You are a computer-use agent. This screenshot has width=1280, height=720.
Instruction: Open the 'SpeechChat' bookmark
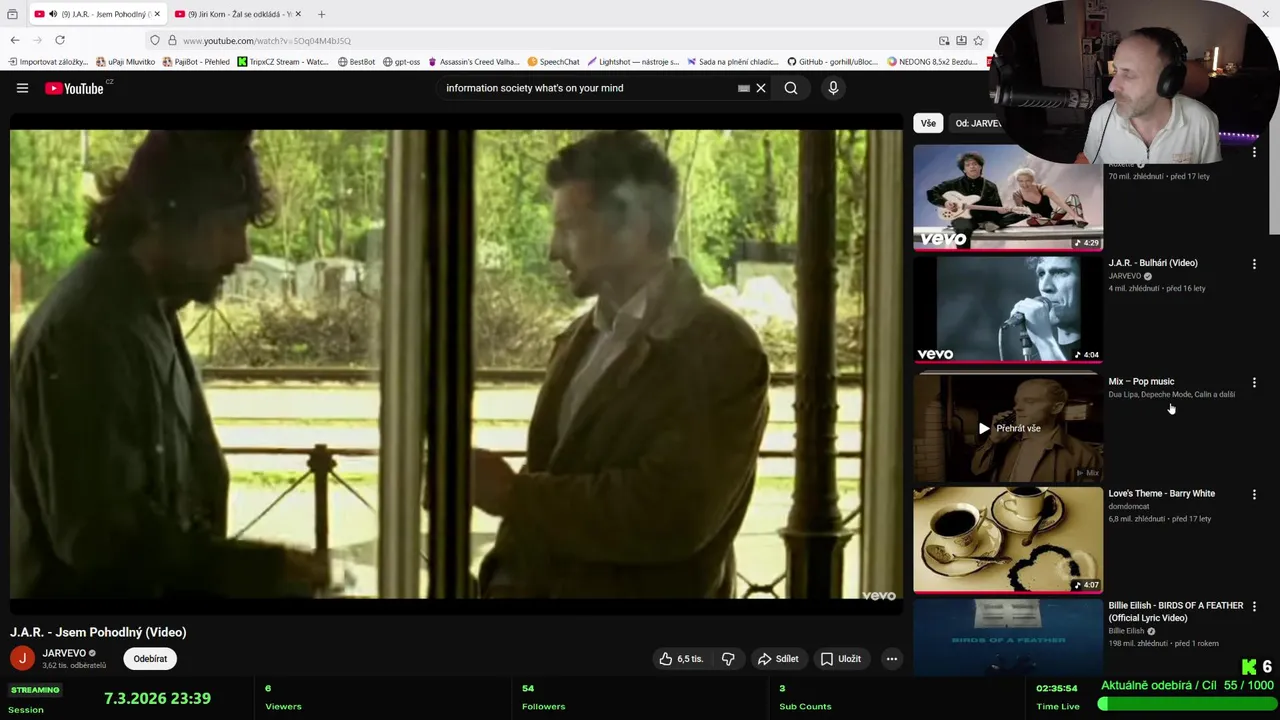click(554, 62)
